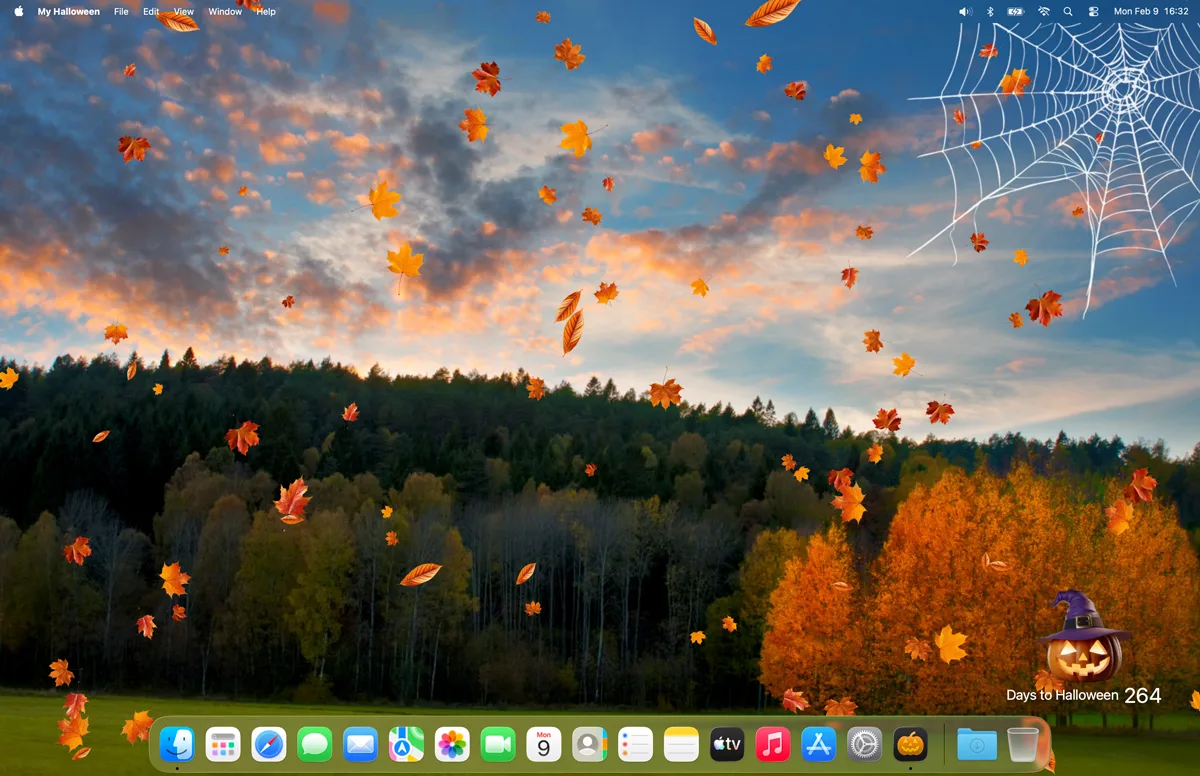Expand the My Halloween app menu
This screenshot has width=1200, height=776.
click(68, 12)
